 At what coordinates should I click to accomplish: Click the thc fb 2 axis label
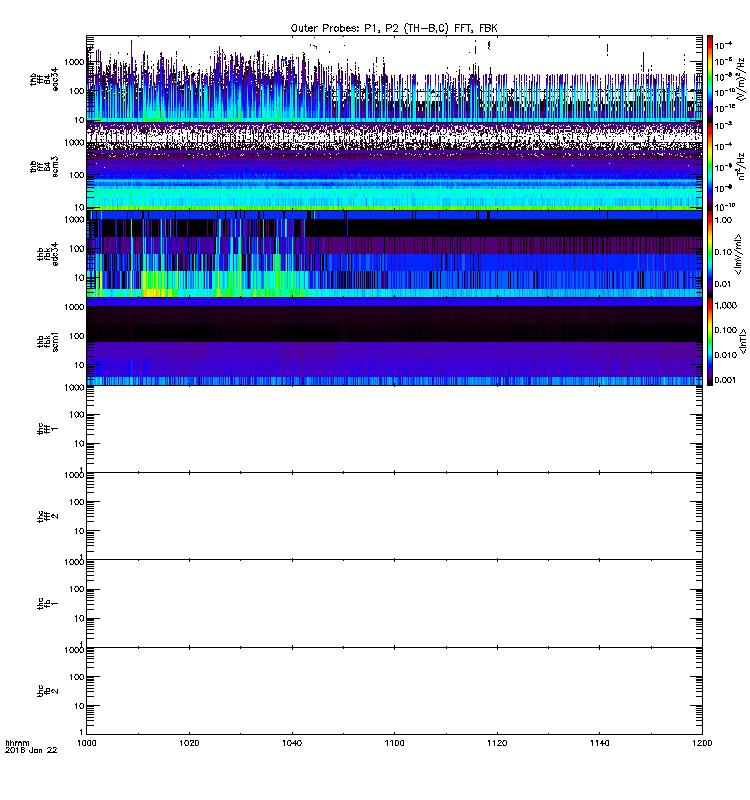pos(47,691)
